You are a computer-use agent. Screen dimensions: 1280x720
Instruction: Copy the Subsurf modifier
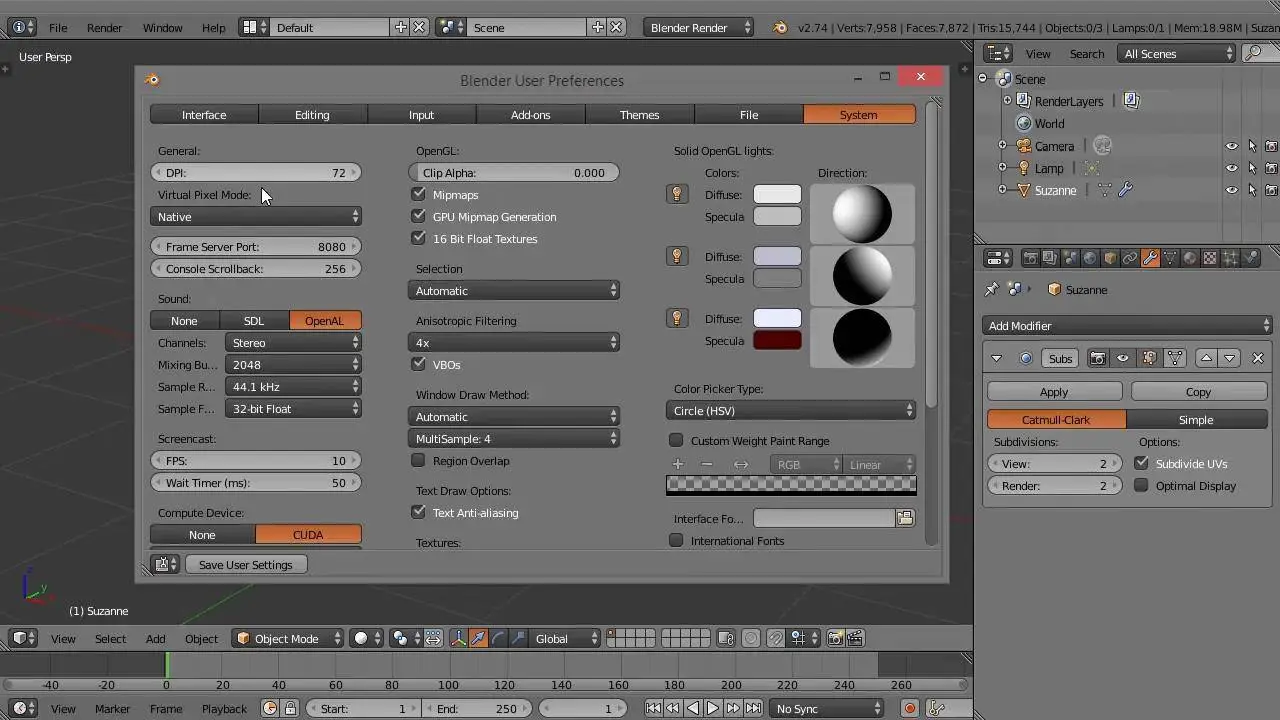click(1198, 392)
